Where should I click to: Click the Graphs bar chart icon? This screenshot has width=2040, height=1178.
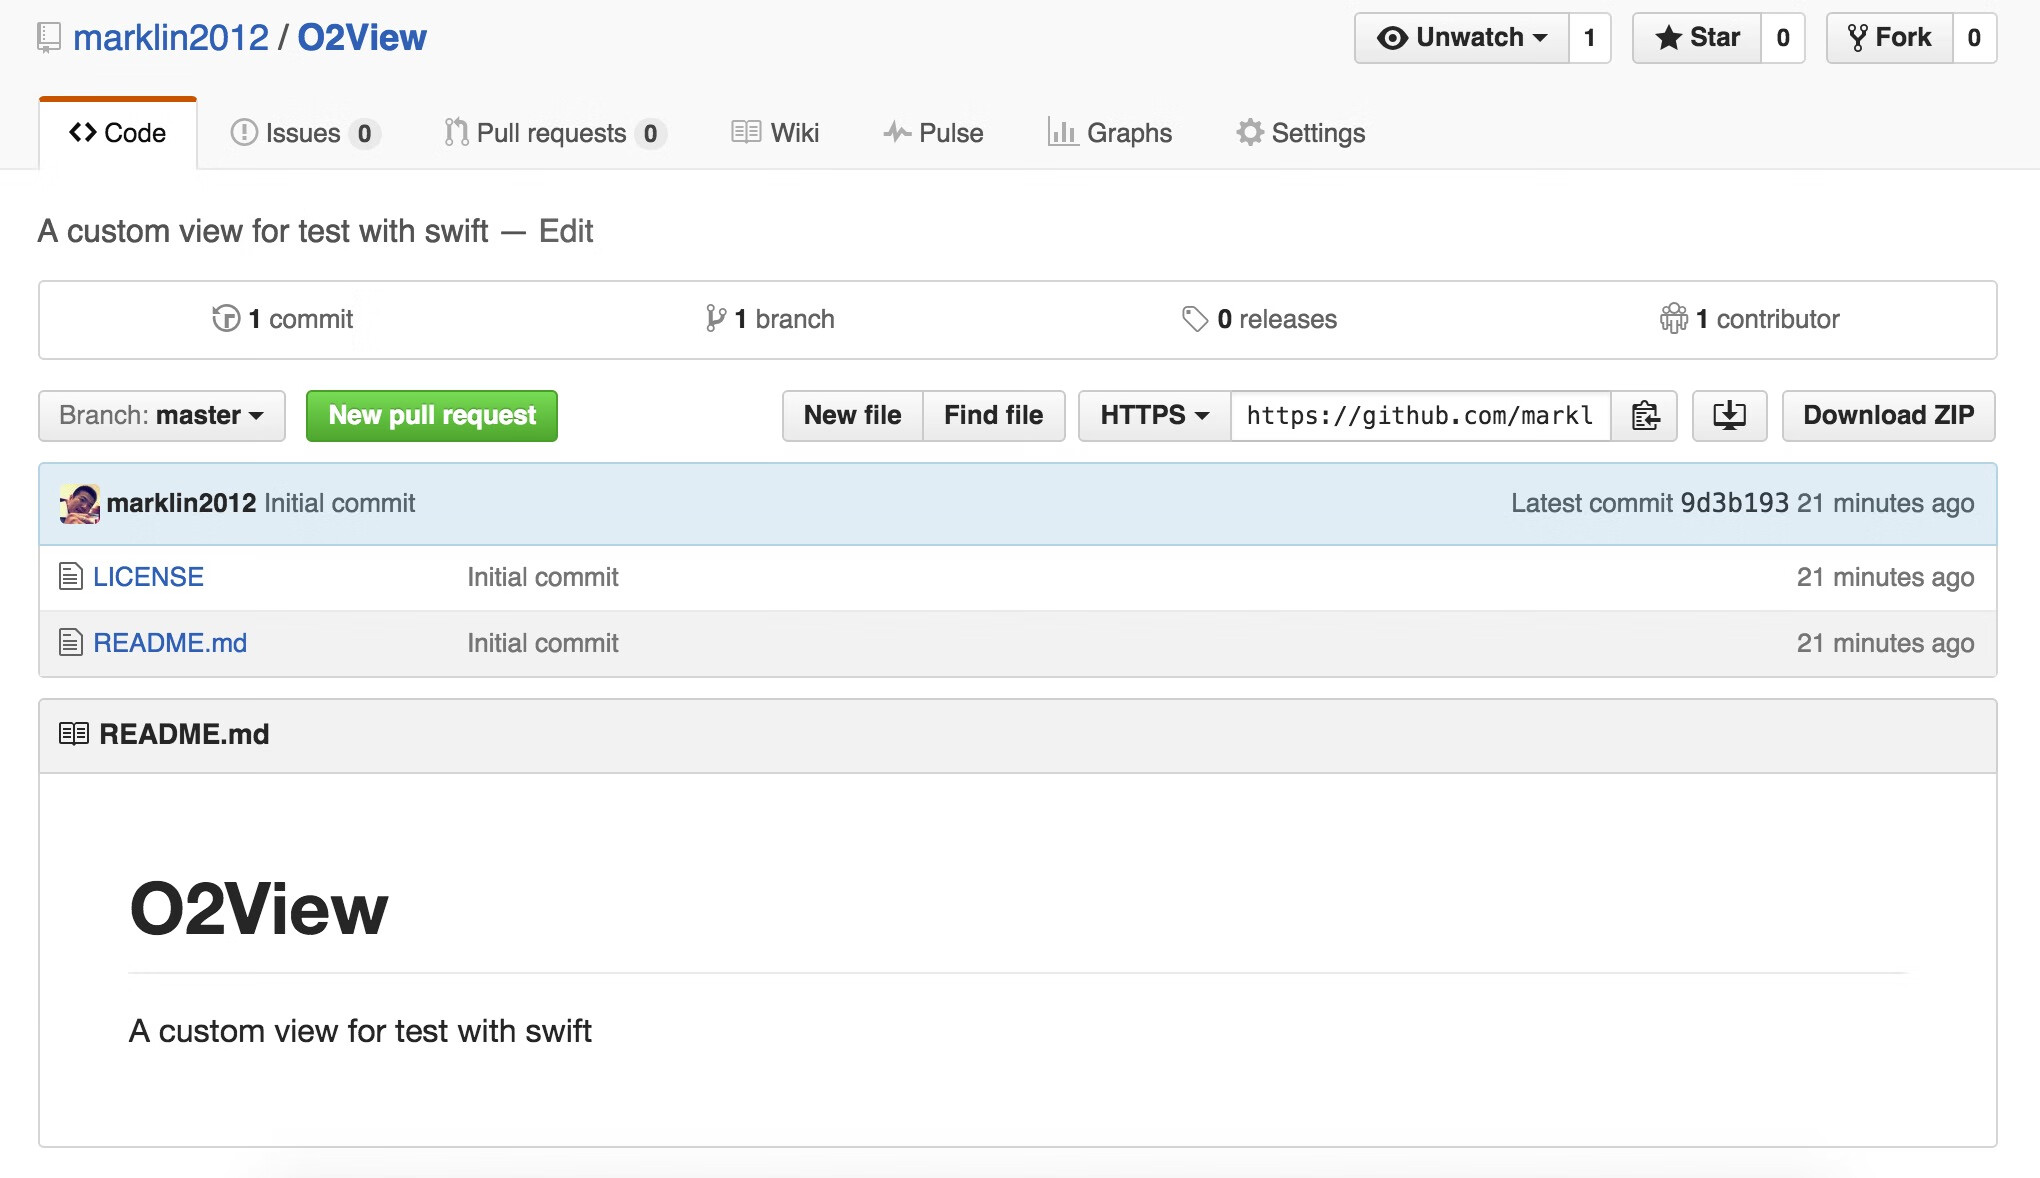click(1062, 132)
